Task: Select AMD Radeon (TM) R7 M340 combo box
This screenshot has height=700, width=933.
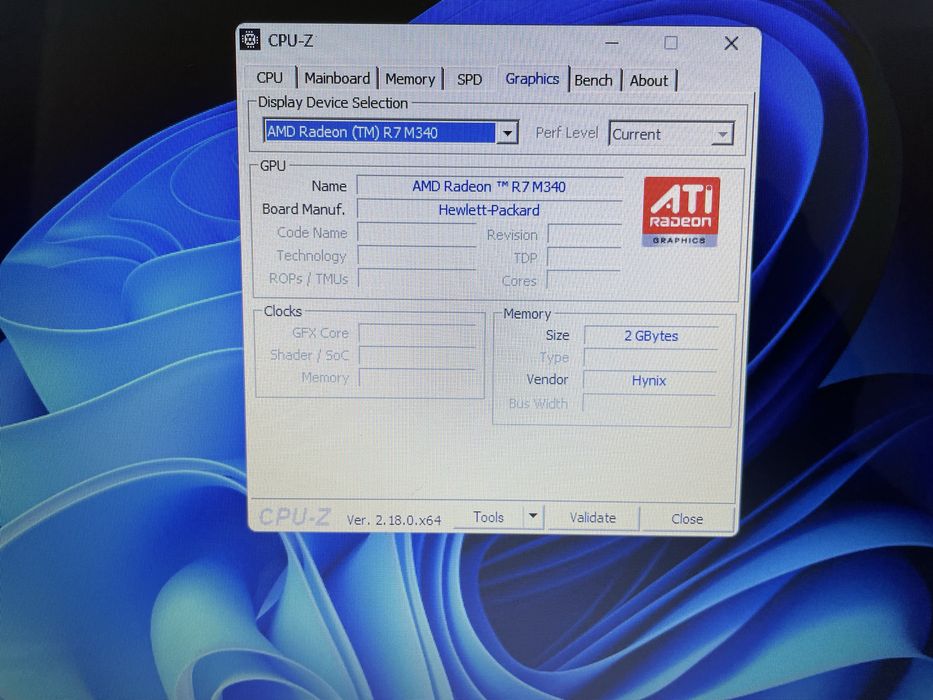Action: tap(390, 132)
